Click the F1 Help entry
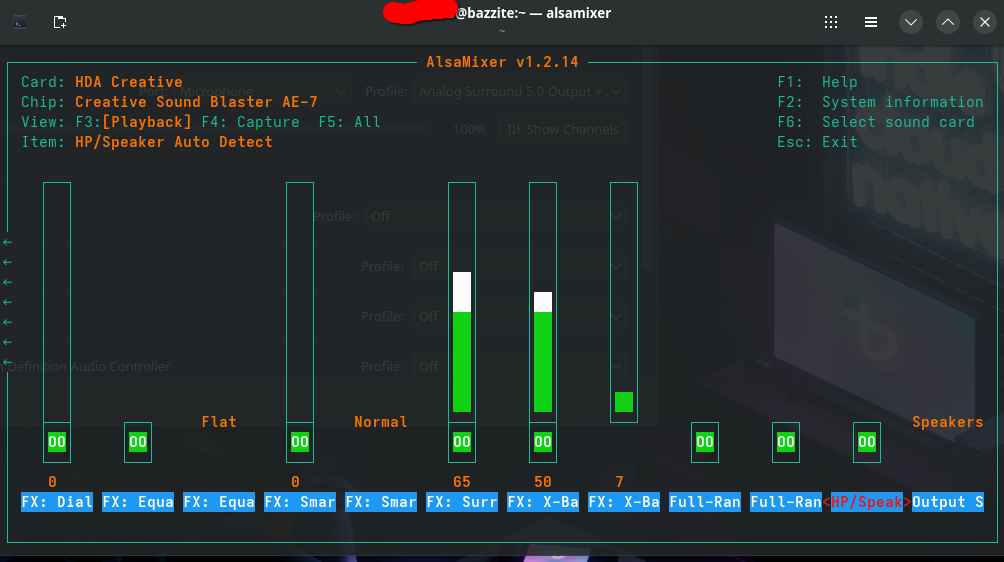The image size is (1004, 562). click(818, 82)
